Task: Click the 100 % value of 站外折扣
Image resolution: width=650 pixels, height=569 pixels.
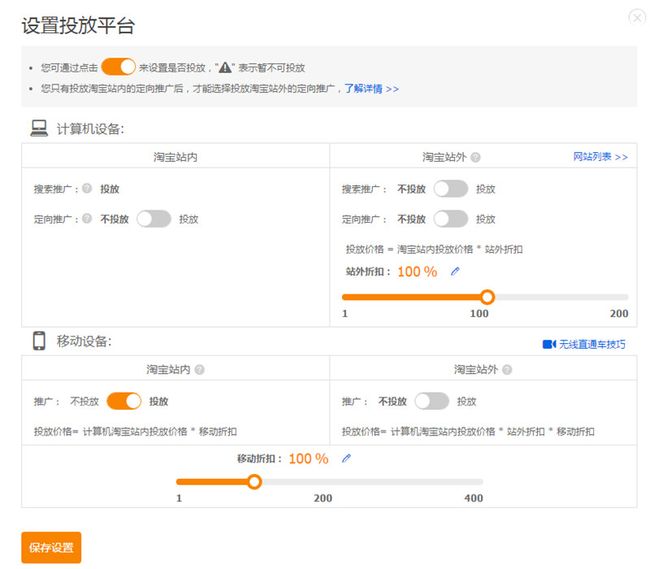Action: [x=417, y=271]
